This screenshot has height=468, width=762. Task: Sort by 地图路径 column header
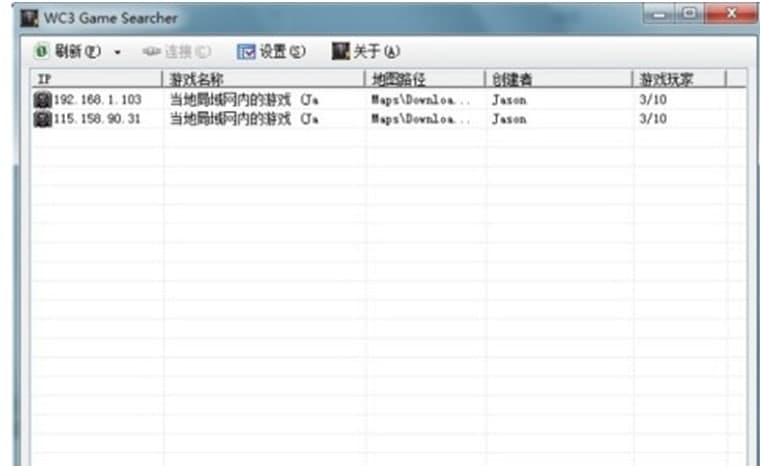click(425, 79)
